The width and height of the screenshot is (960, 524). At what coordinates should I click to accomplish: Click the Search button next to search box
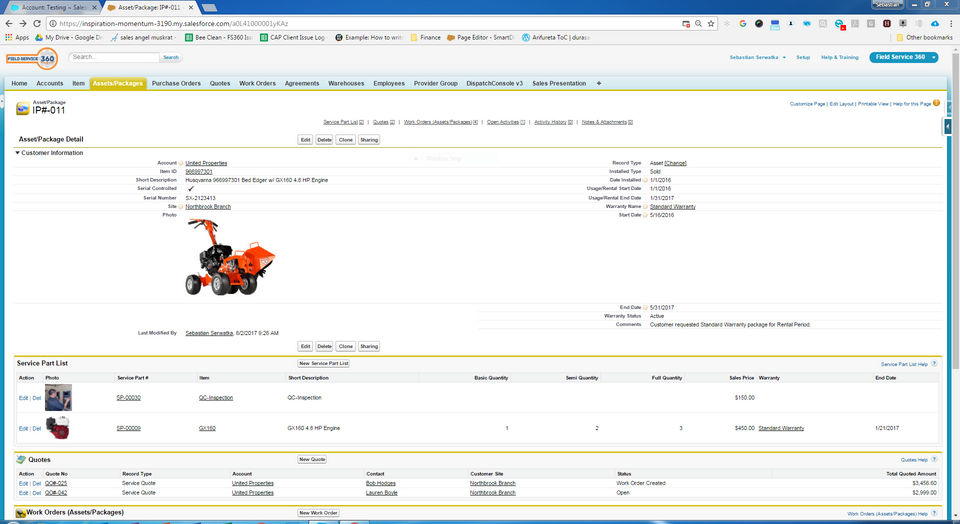(171, 58)
